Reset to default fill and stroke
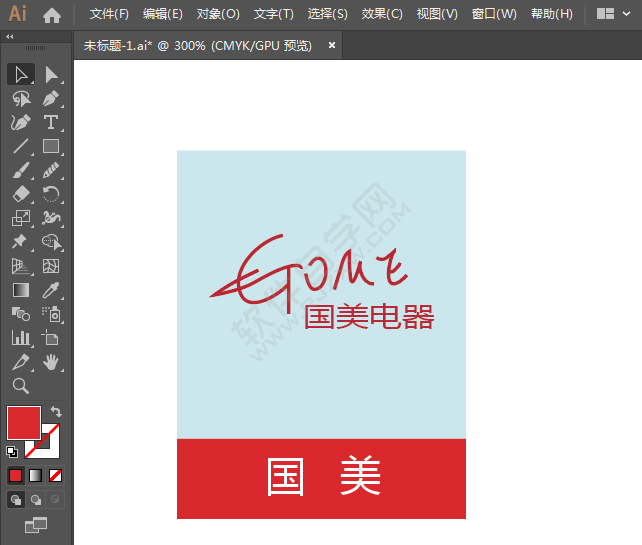 12,452
